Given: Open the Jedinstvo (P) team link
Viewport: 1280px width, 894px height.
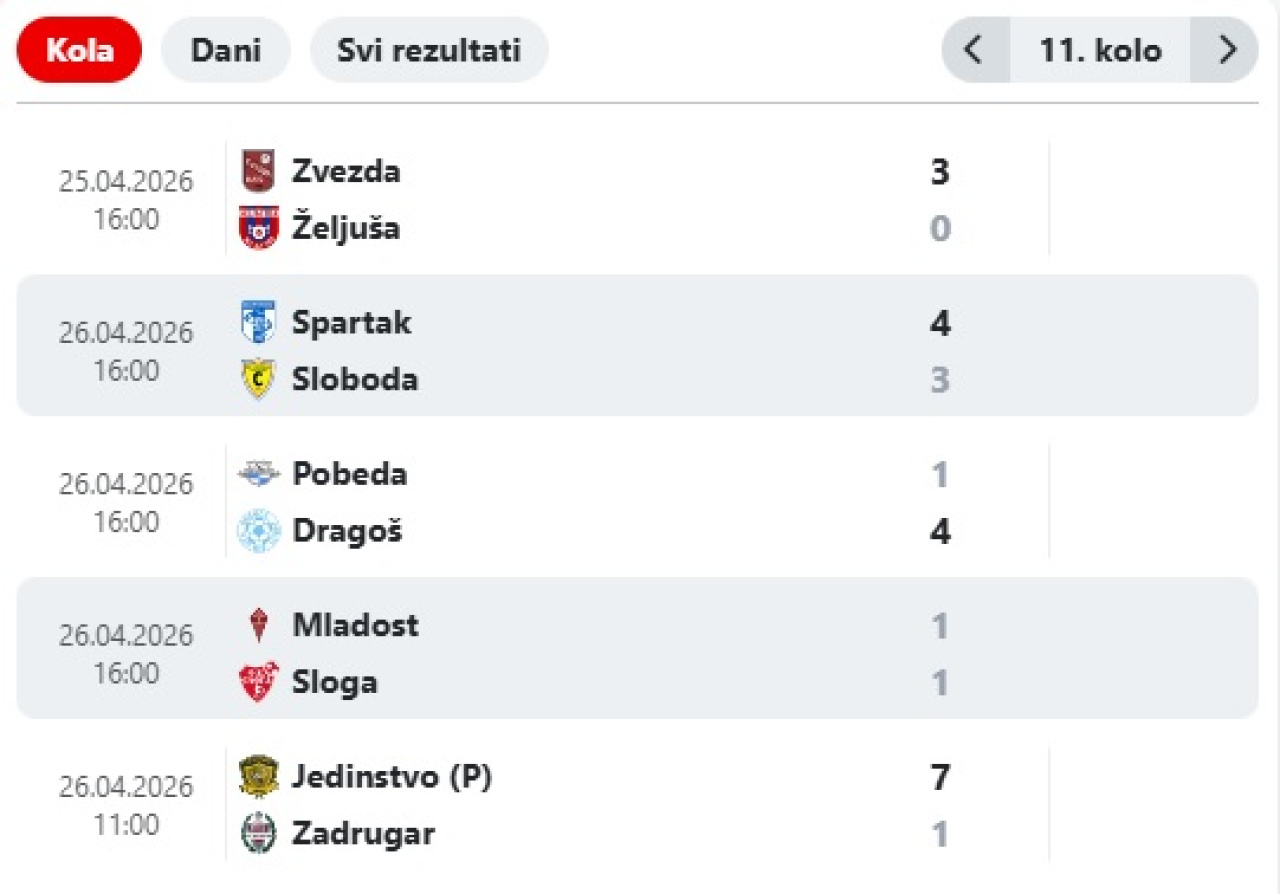Looking at the screenshot, I should 392,777.
